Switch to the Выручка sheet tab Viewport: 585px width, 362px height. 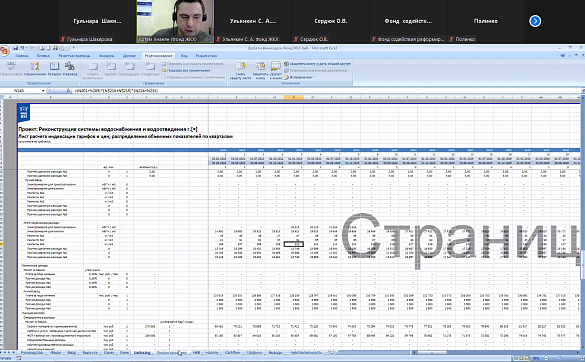pyautogui.click(x=90, y=352)
